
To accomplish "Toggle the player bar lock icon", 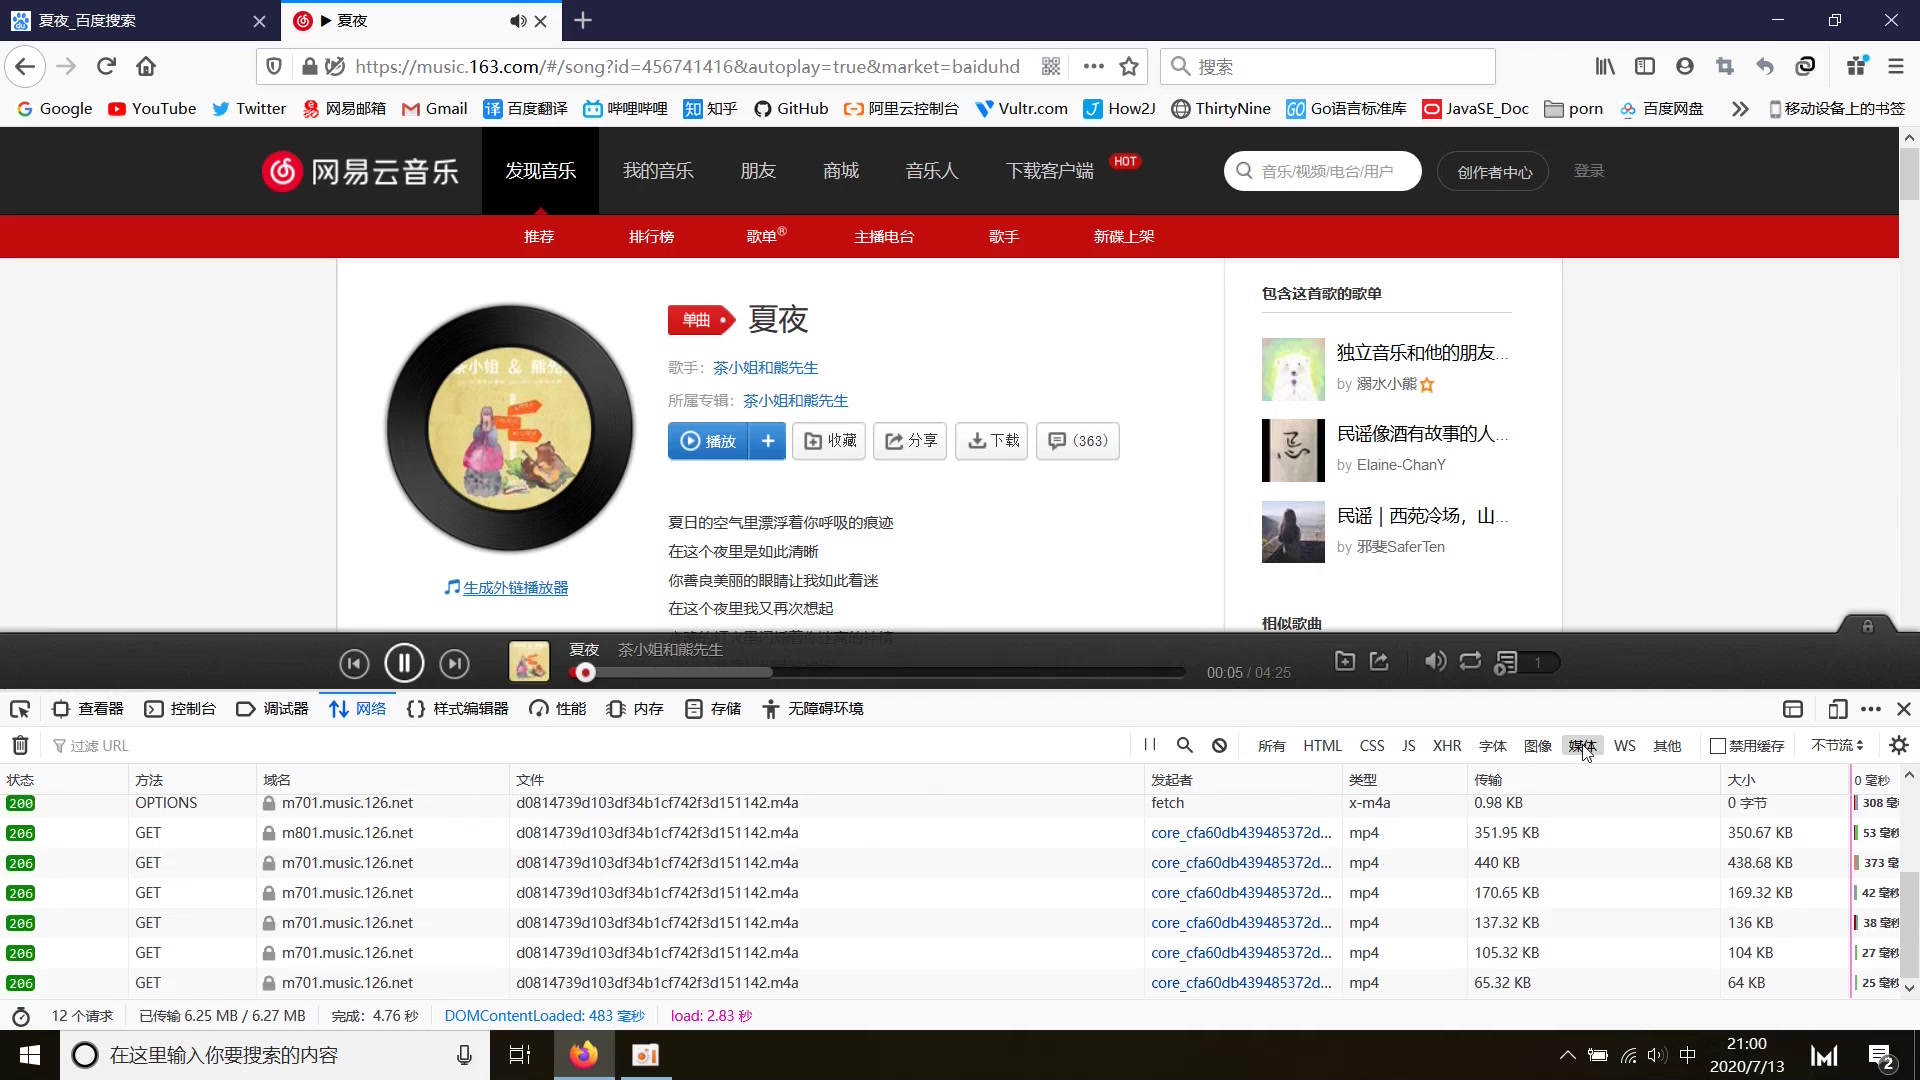I will pyautogui.click(x=1867, y=626).
